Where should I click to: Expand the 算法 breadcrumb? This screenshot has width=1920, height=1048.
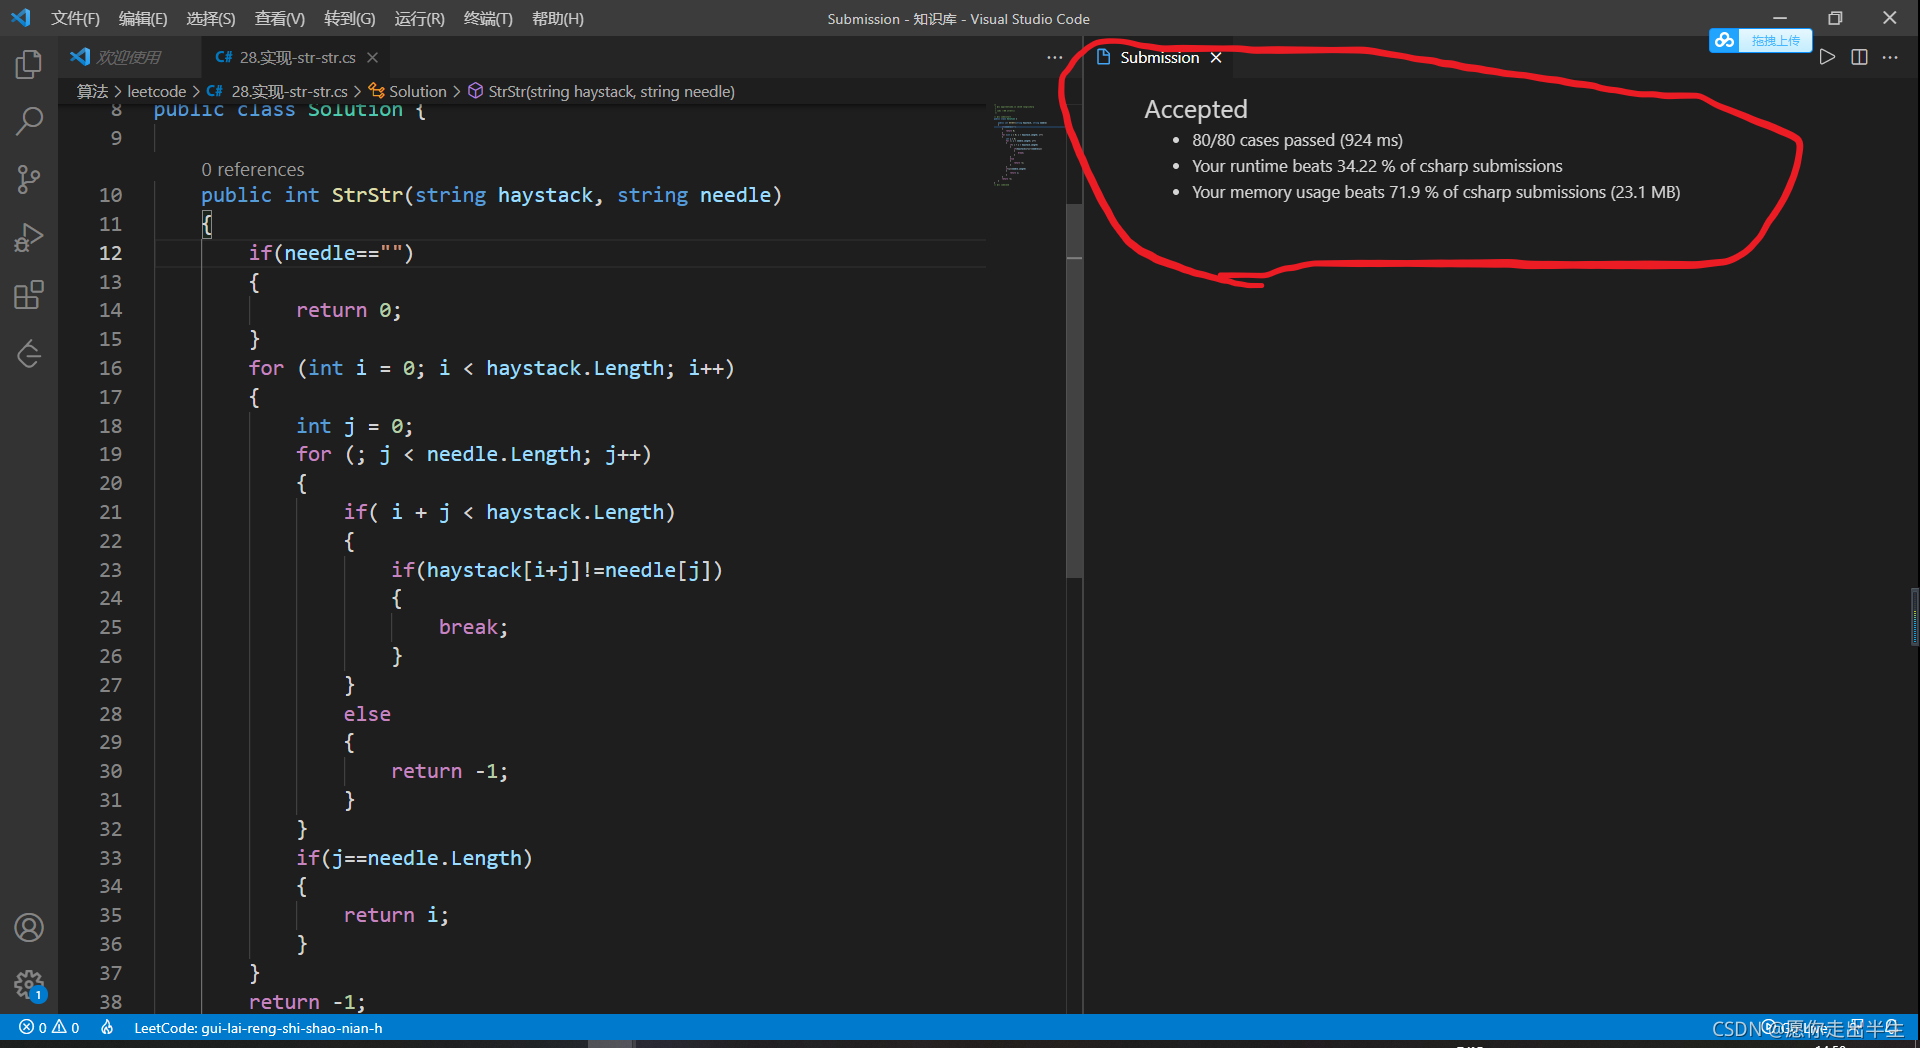pyautogui.click(x=93, y=91)
